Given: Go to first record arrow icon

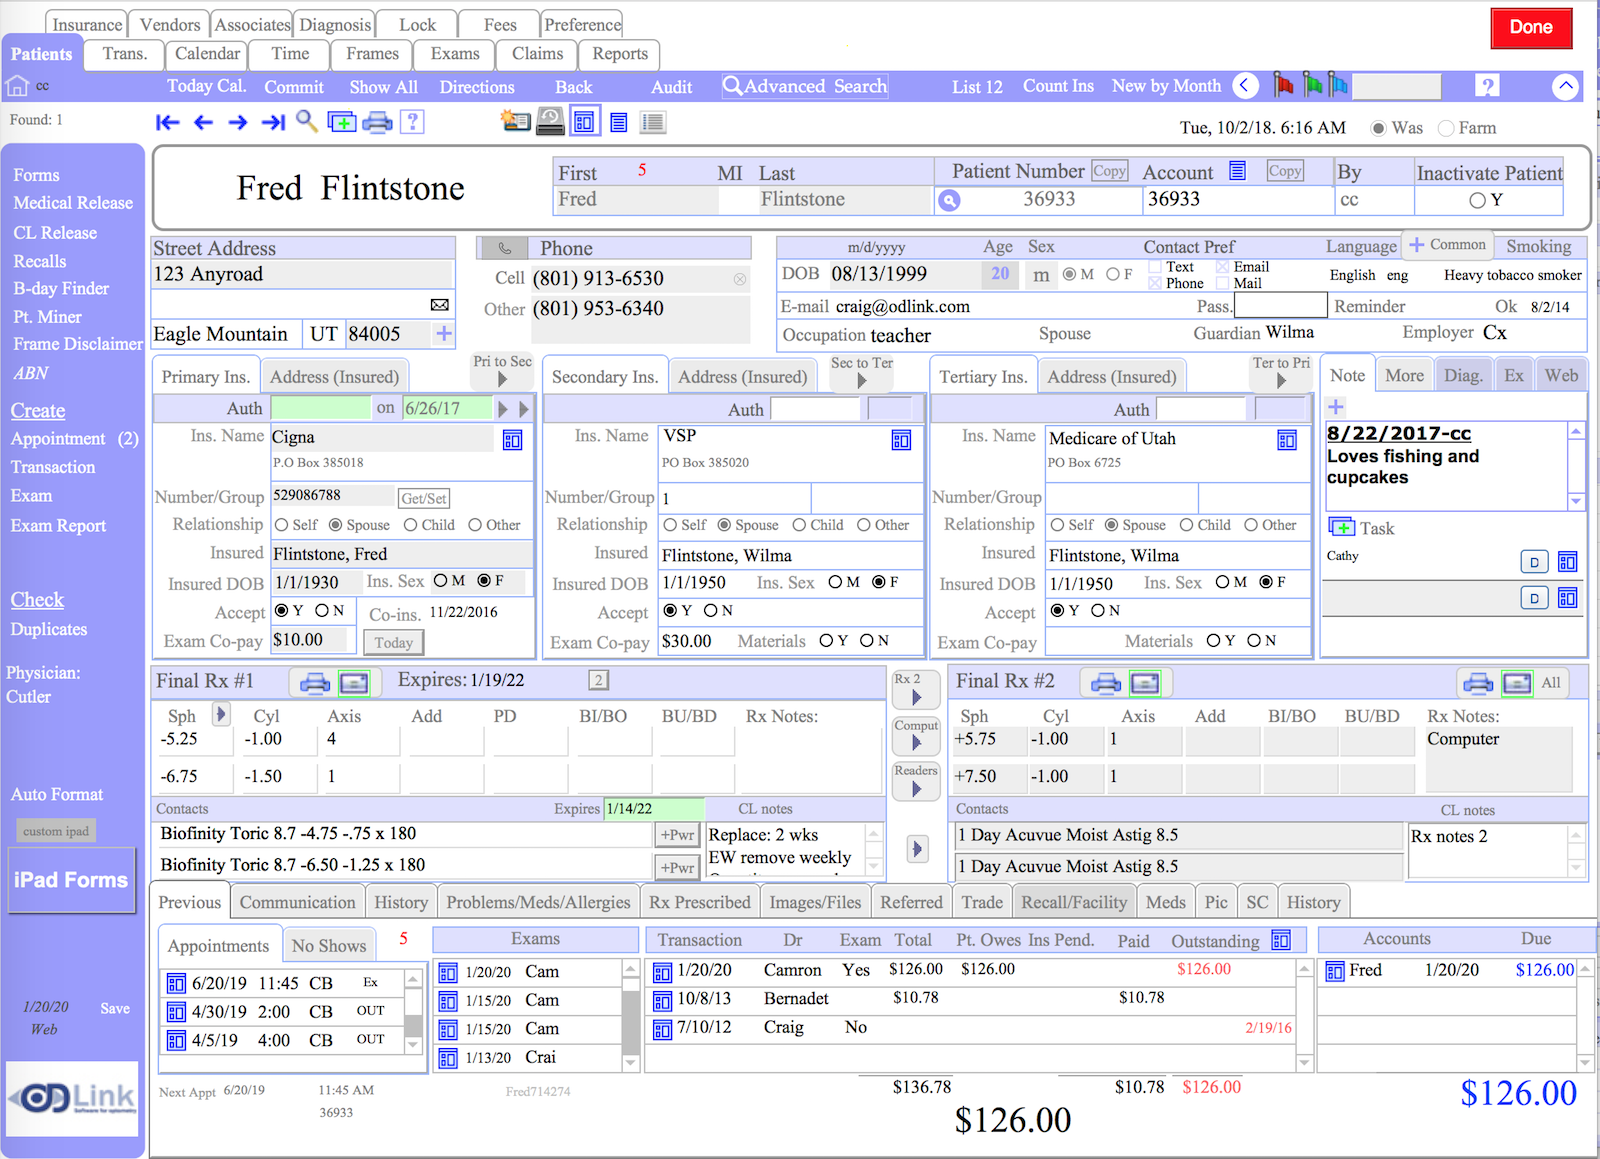Looking at the screenshot, I should coord(167,122).
